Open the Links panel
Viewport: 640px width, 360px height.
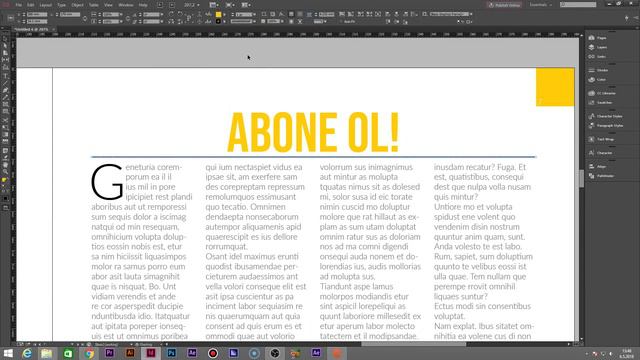tap(598, 57)
